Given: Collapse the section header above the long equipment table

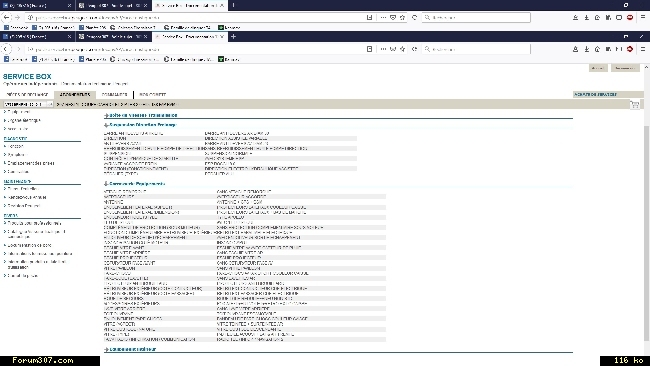Looking at the screenshot, I should pos(134,184).
